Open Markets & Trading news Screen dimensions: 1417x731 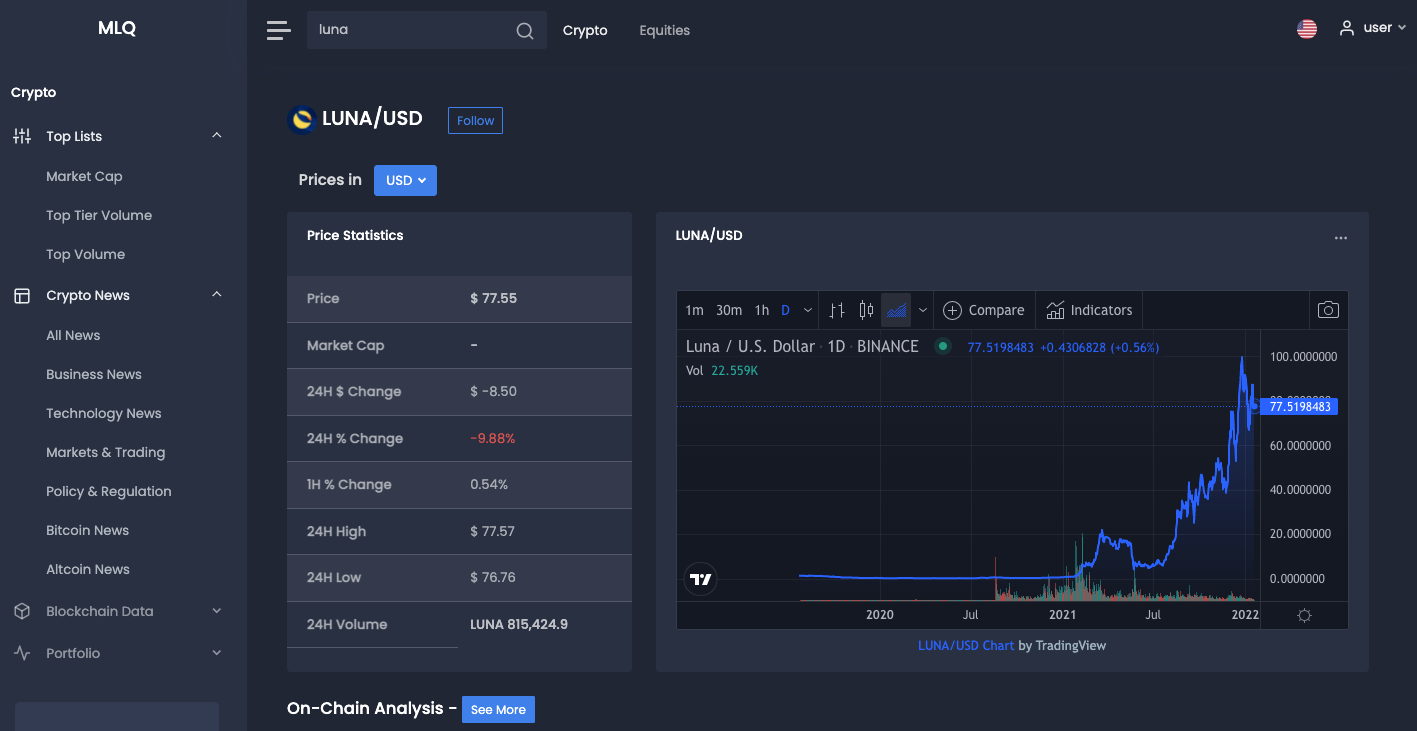[x=105, y=452]
